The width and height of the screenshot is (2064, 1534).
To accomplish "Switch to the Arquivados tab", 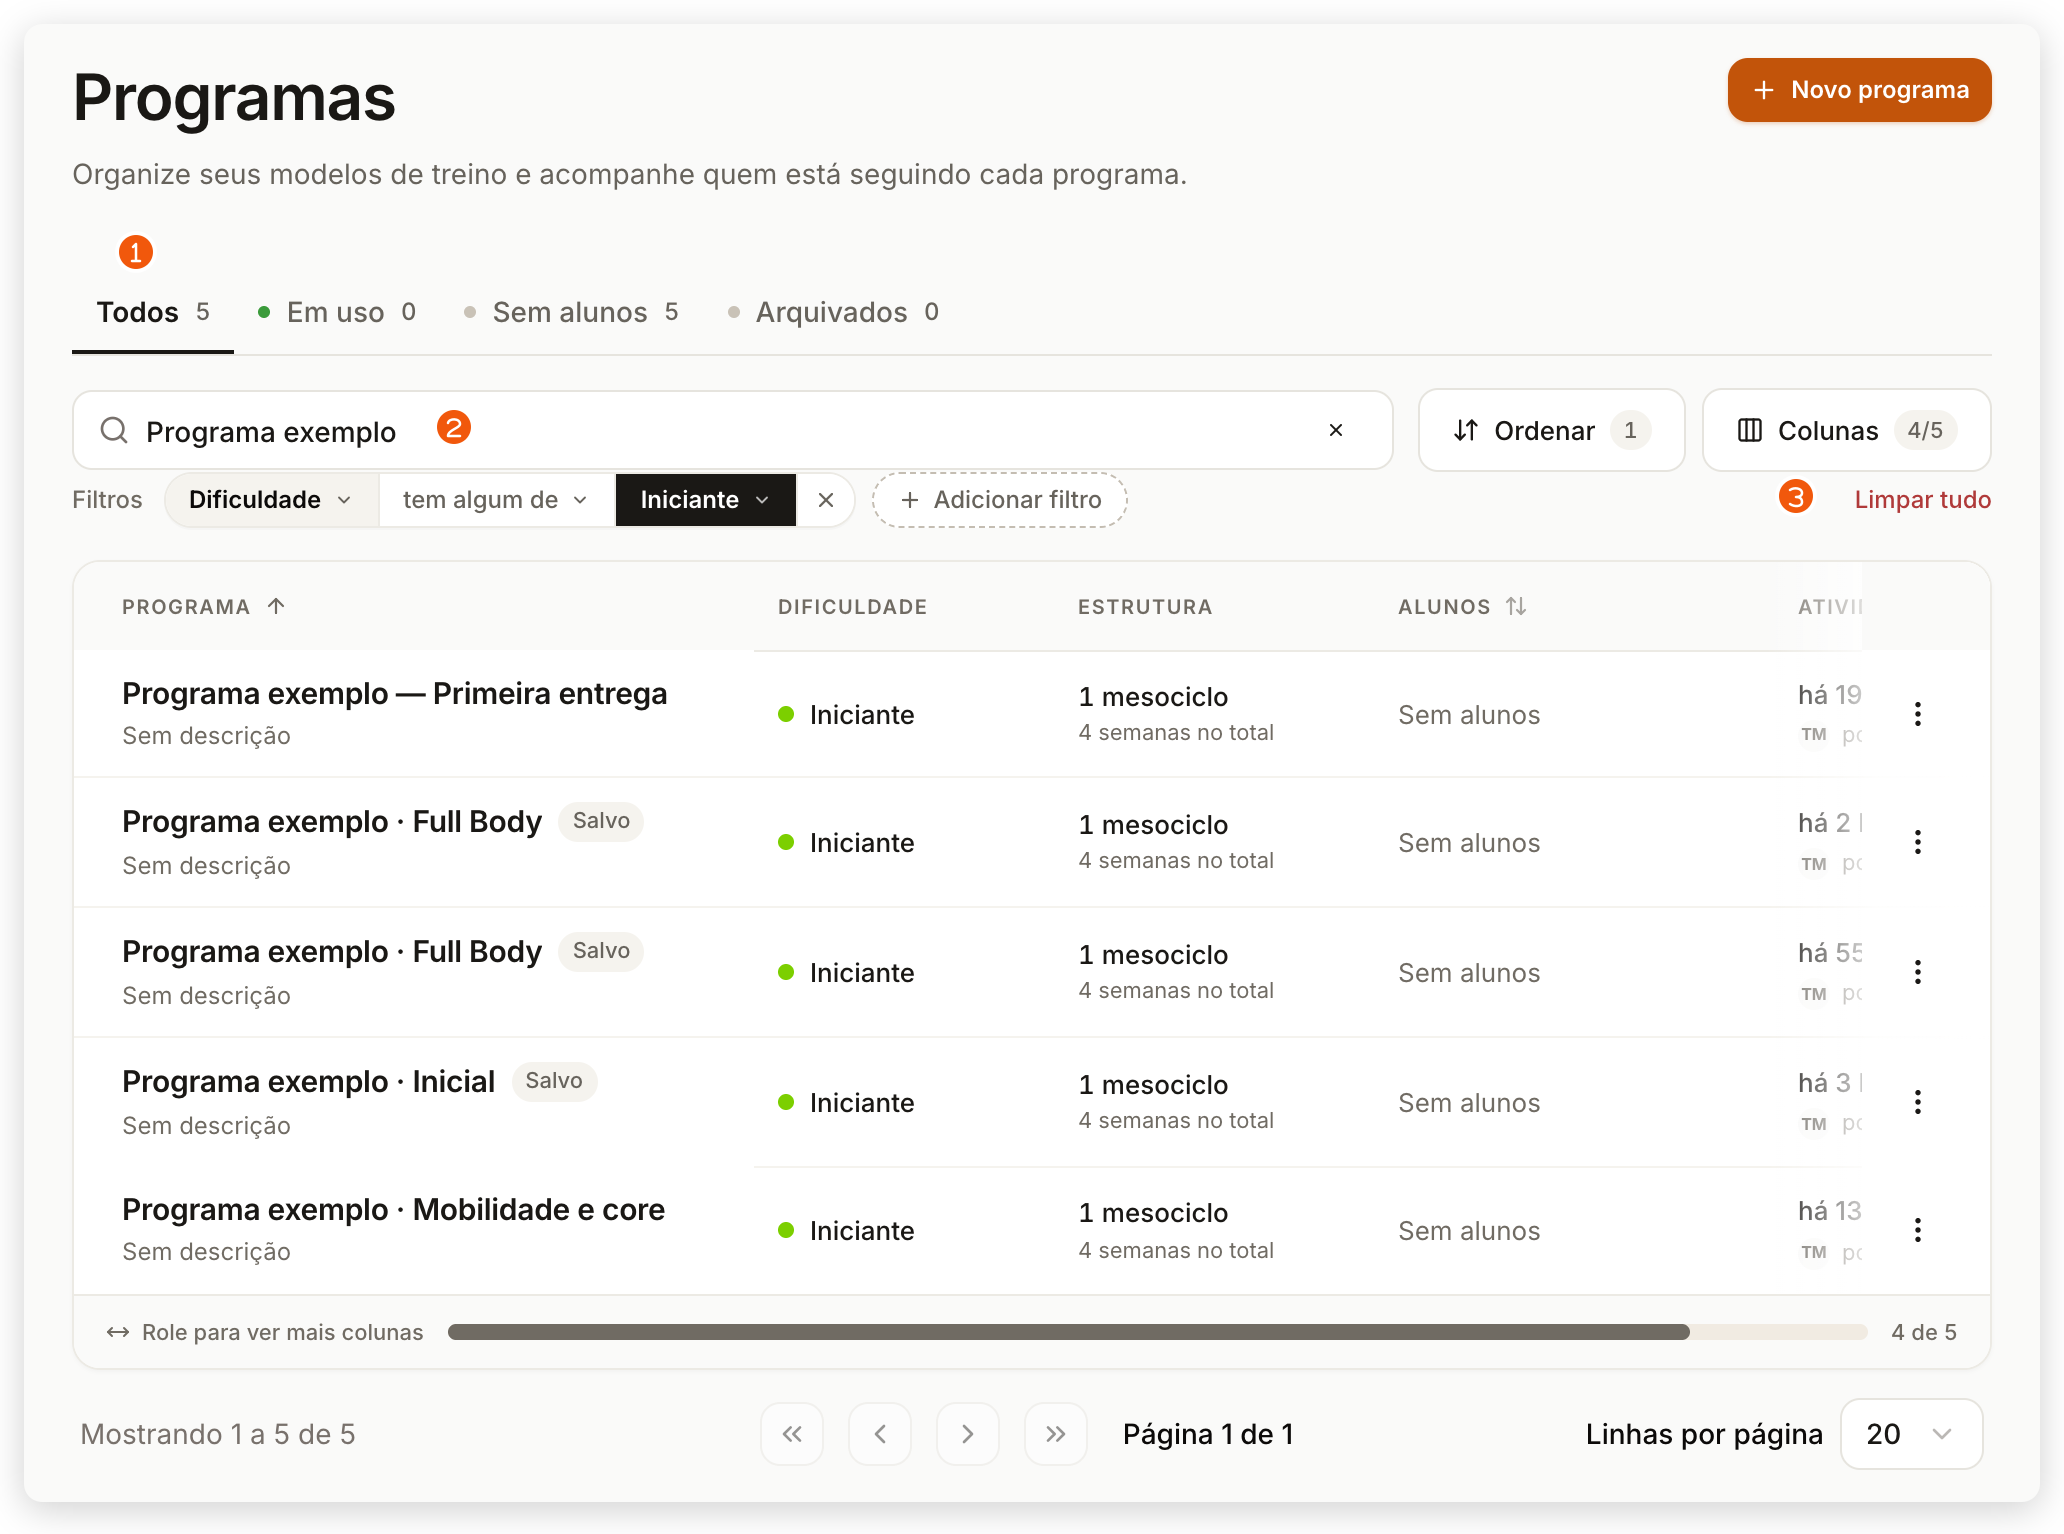I will click(x=833, y=312).
